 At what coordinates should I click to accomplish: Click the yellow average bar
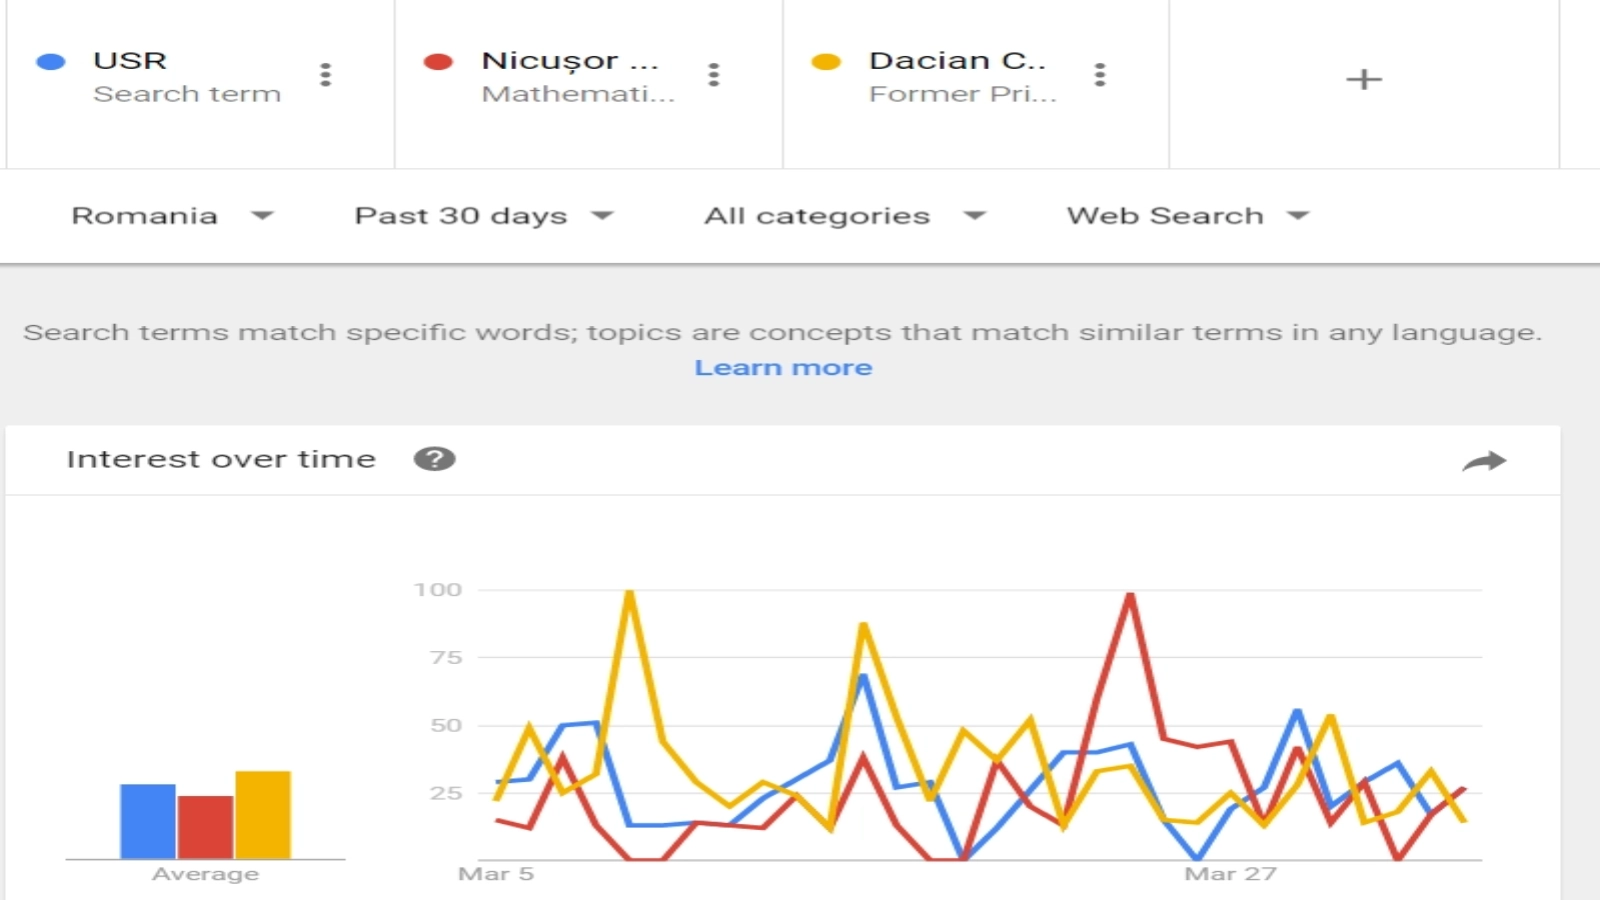pos(263,814)
